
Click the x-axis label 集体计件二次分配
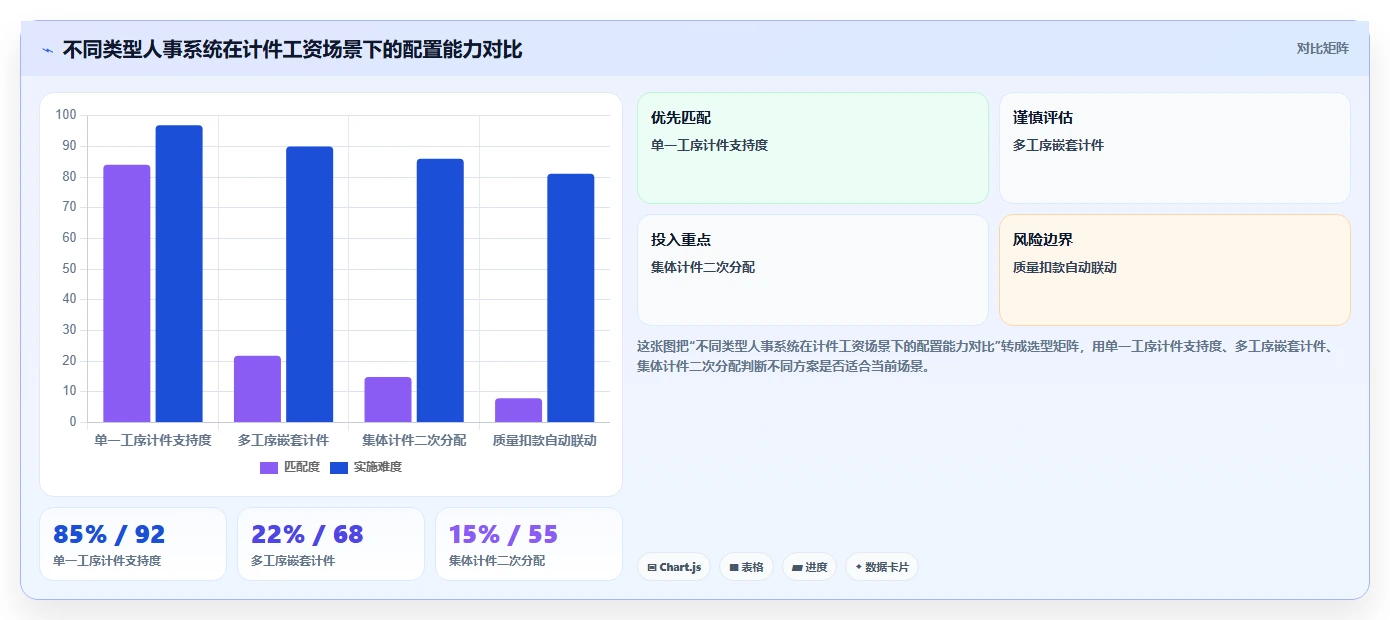tap(414, 440)
